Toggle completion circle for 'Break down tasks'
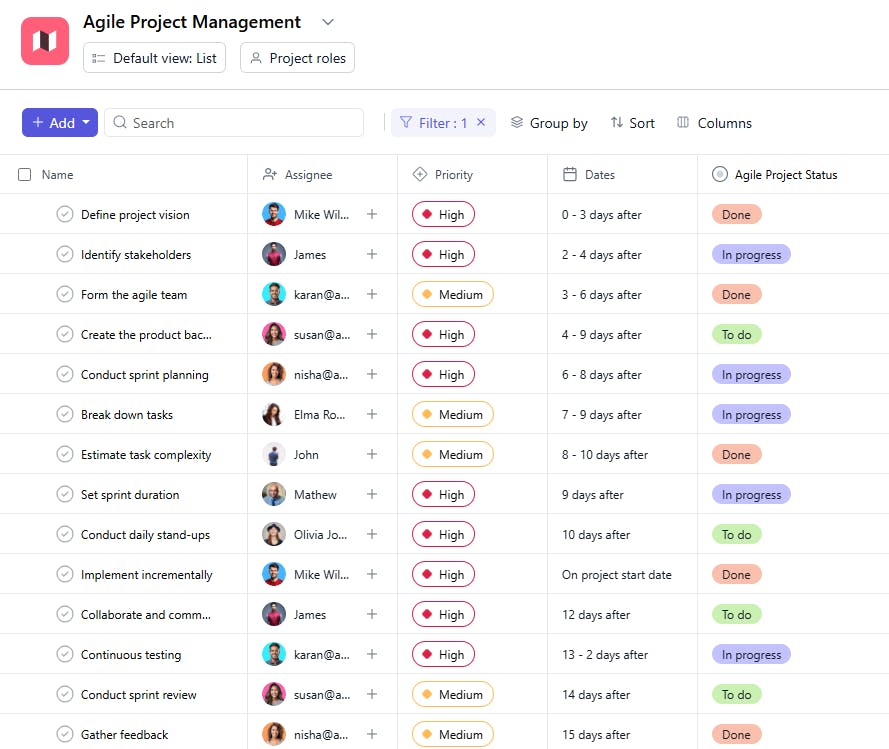The image size is (889, 749). (65, 415)
